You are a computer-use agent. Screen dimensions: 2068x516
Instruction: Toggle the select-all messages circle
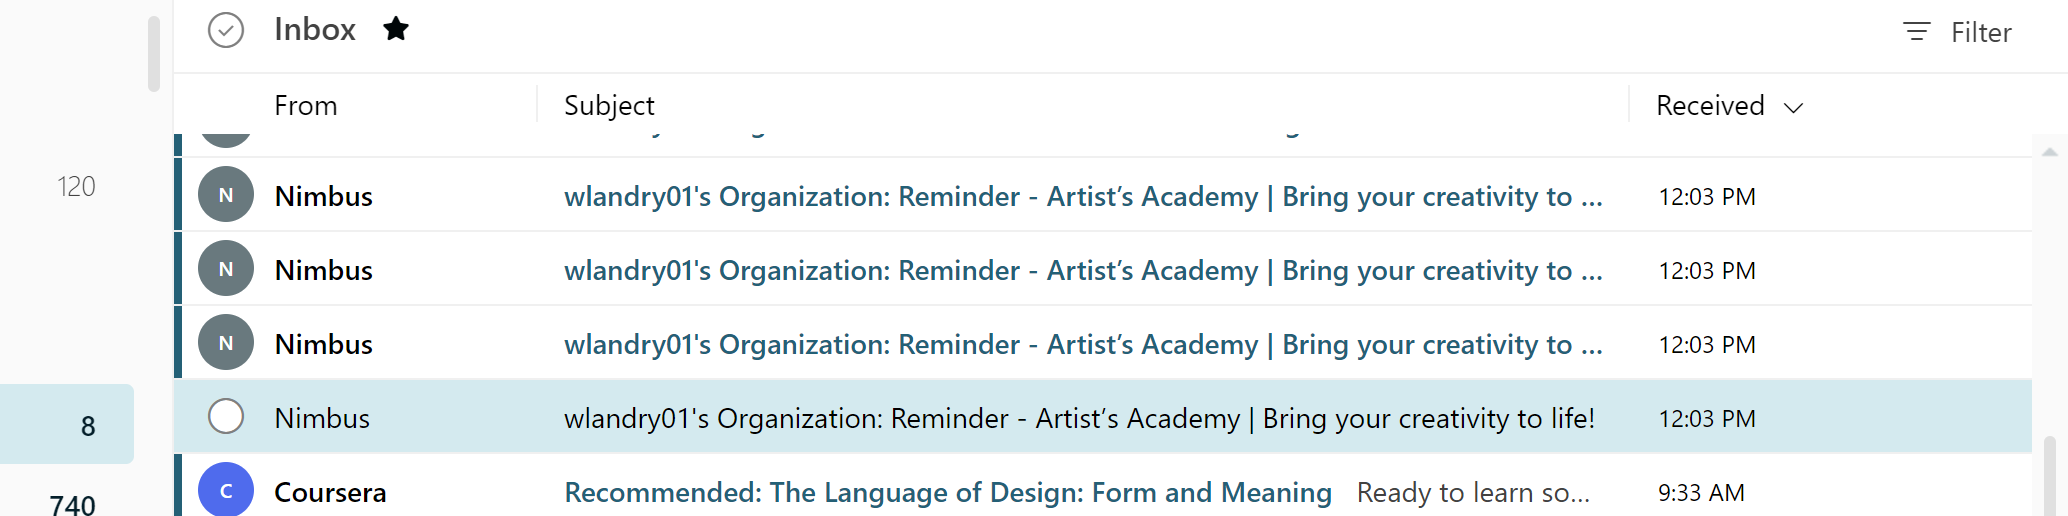pos(226,30)
